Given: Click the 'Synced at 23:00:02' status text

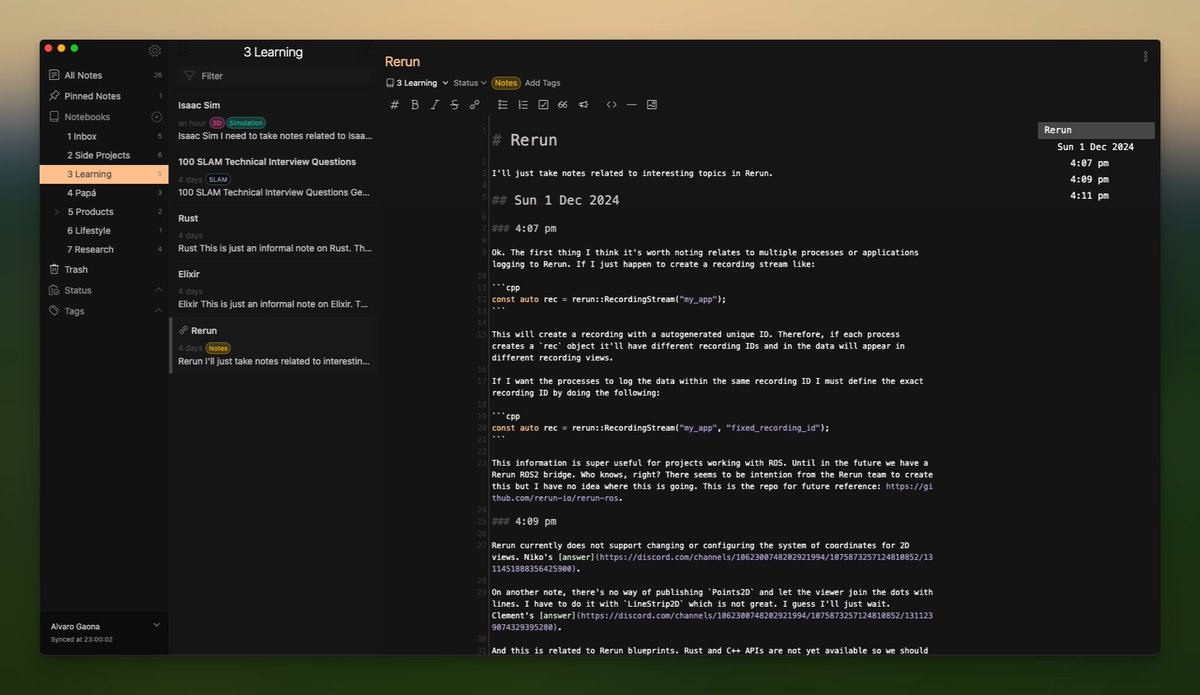Looking at the screenshot, I should tap(82, 639).
